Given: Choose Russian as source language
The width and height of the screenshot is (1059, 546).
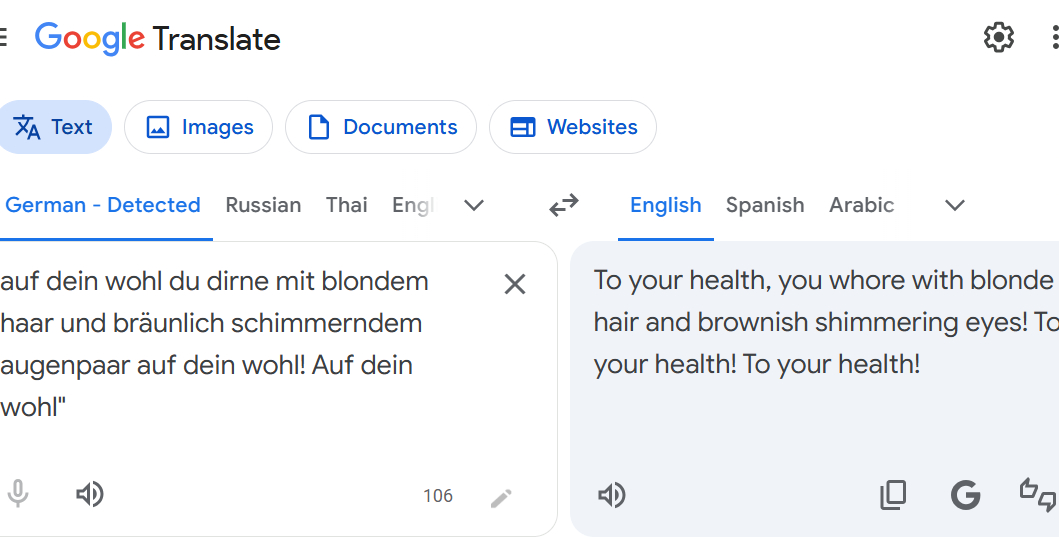Looking at the screenshot, I should (x=263, y=205).
